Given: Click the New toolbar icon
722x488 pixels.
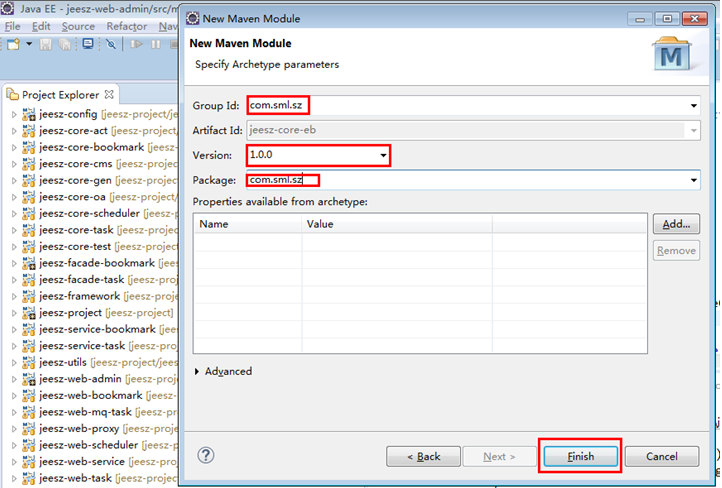Looking at the screenshot, I should coord(13,44).
